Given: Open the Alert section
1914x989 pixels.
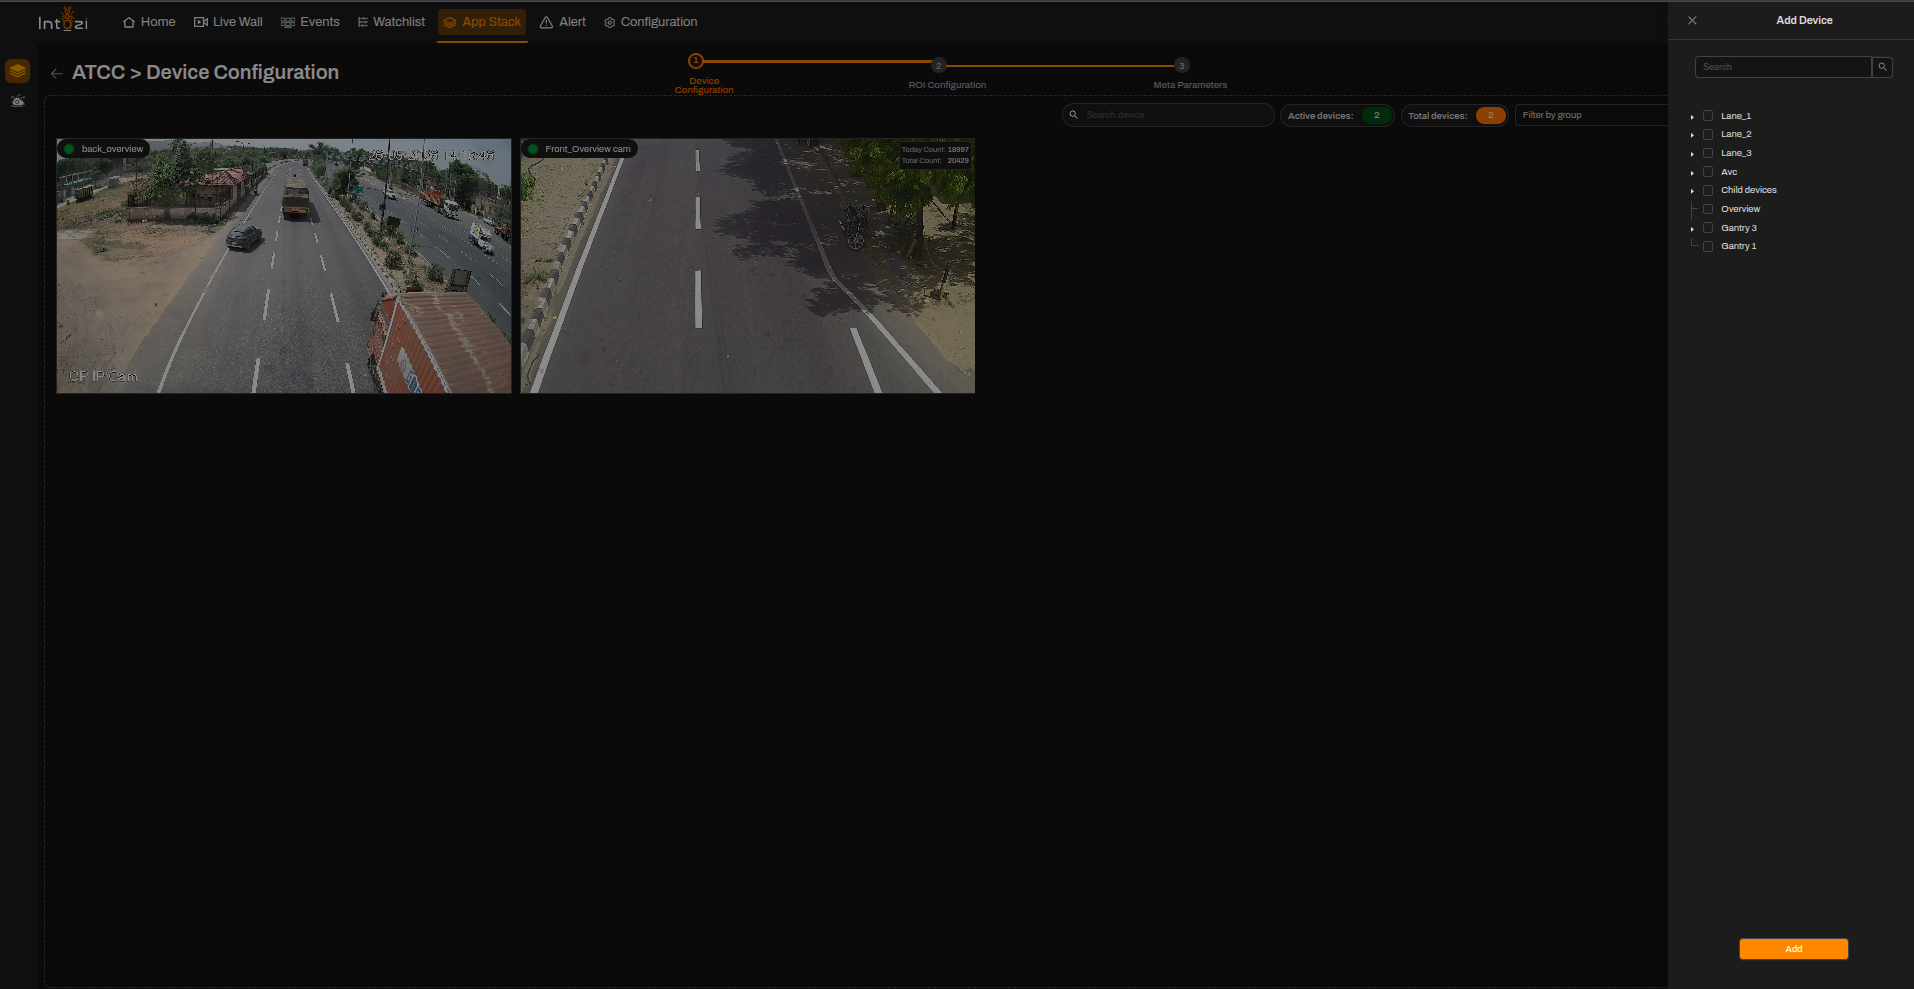Looking at the screenshot, I should tap(563, 22).
